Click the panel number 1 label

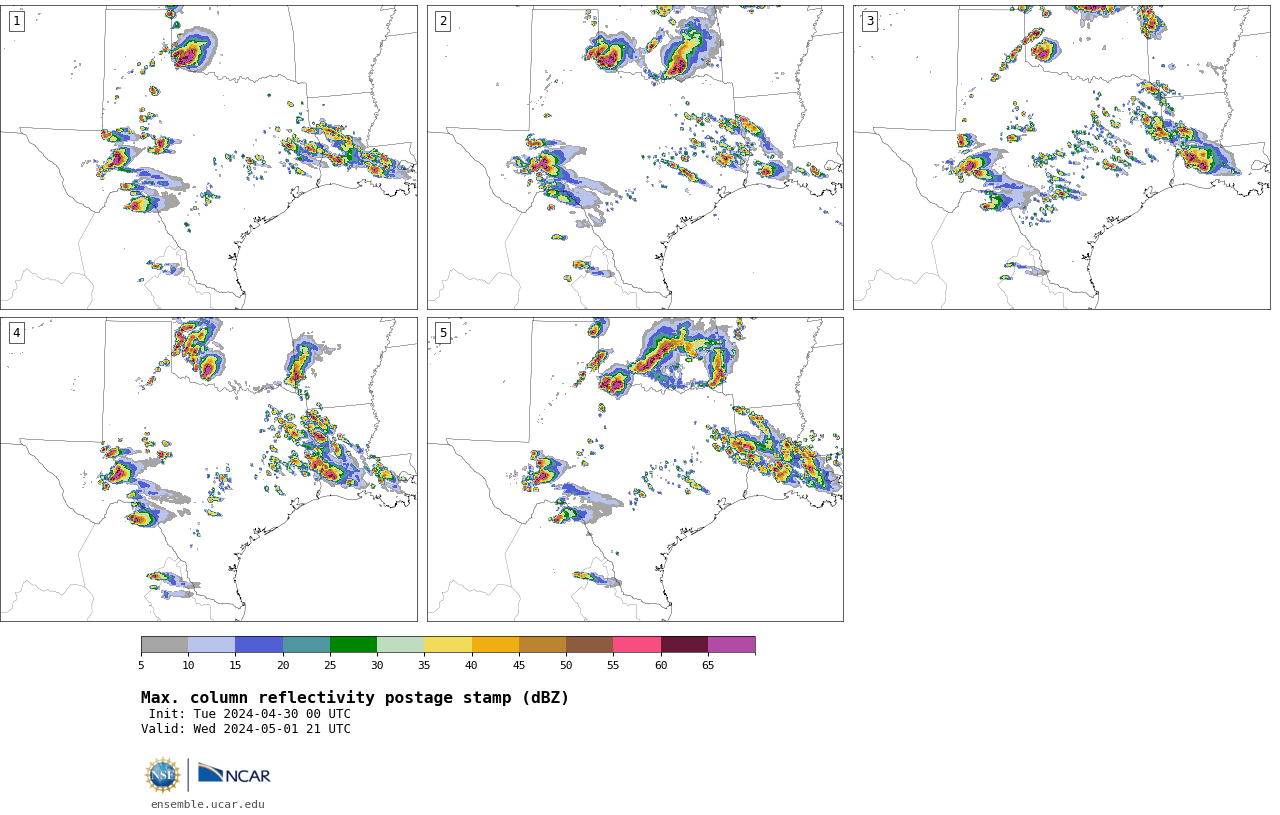(x=16, y=21)
